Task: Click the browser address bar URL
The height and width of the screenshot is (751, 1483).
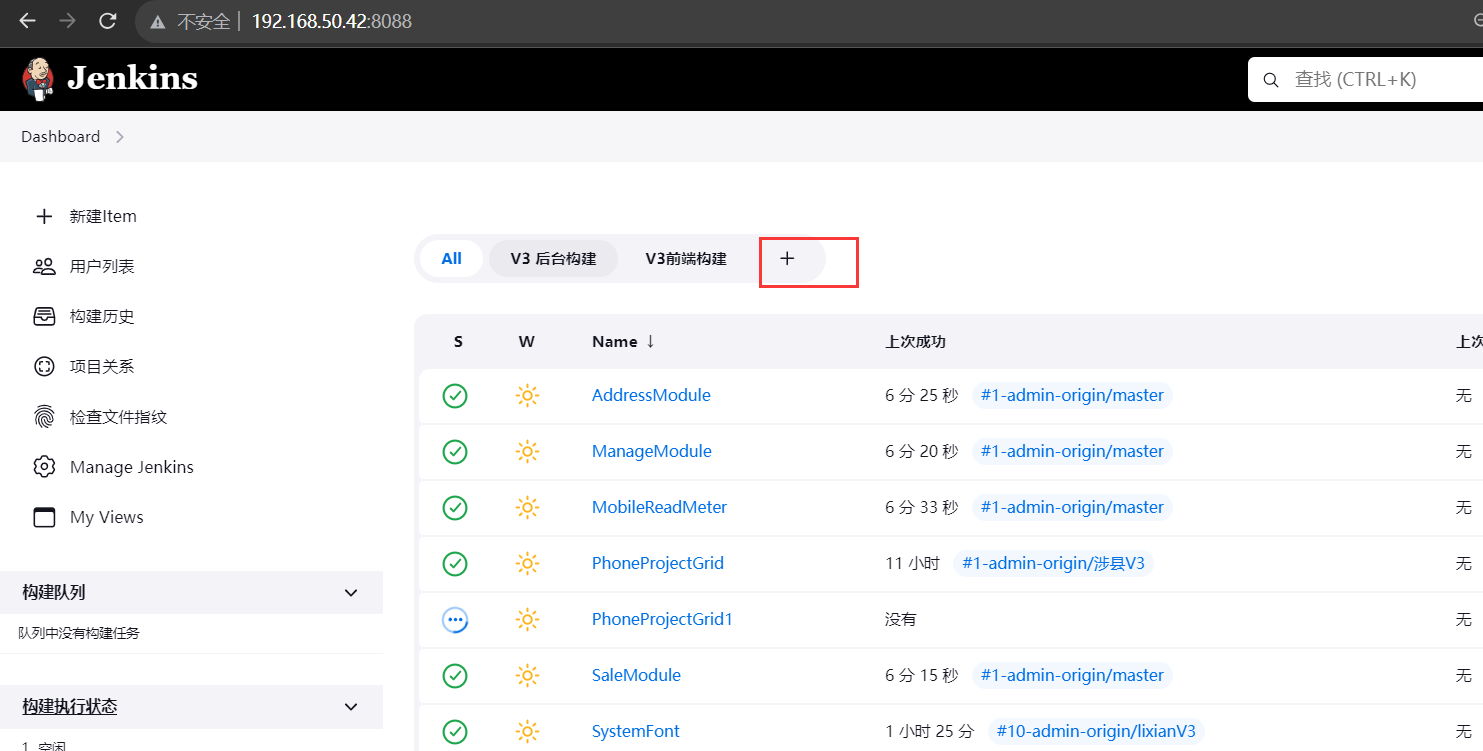Action: (331, 21)
